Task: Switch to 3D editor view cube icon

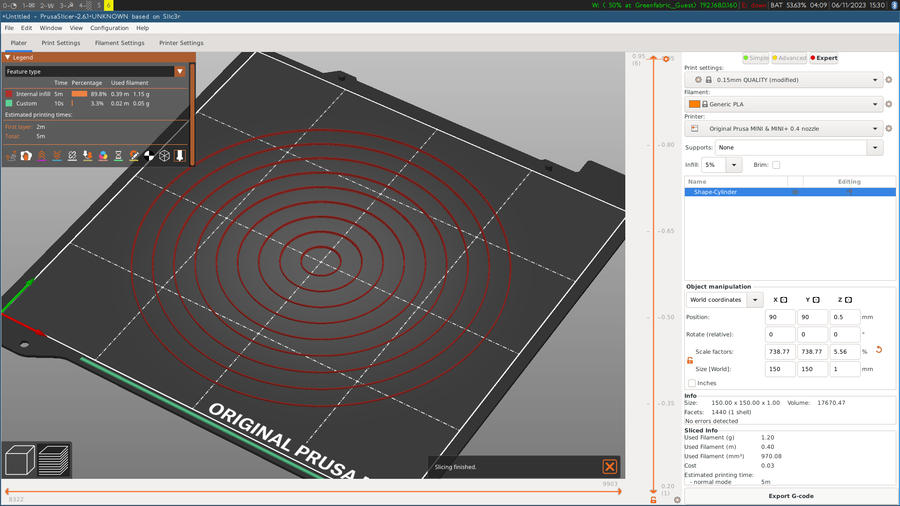Action: 20,460
